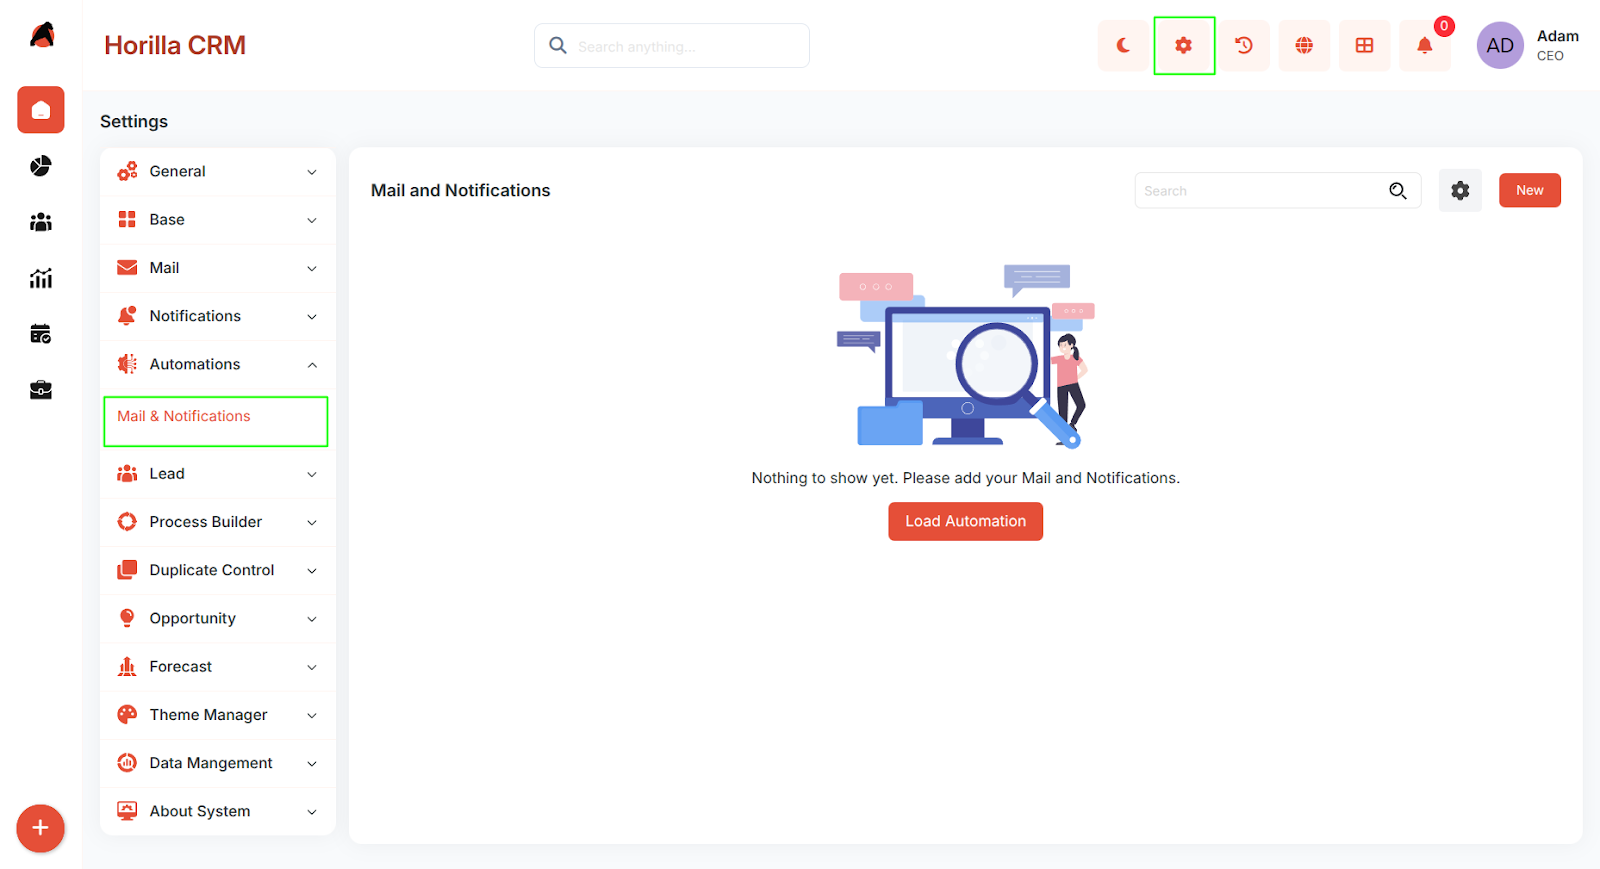
Task: Open the grid layout icon in header
Action: (1364, 46)
